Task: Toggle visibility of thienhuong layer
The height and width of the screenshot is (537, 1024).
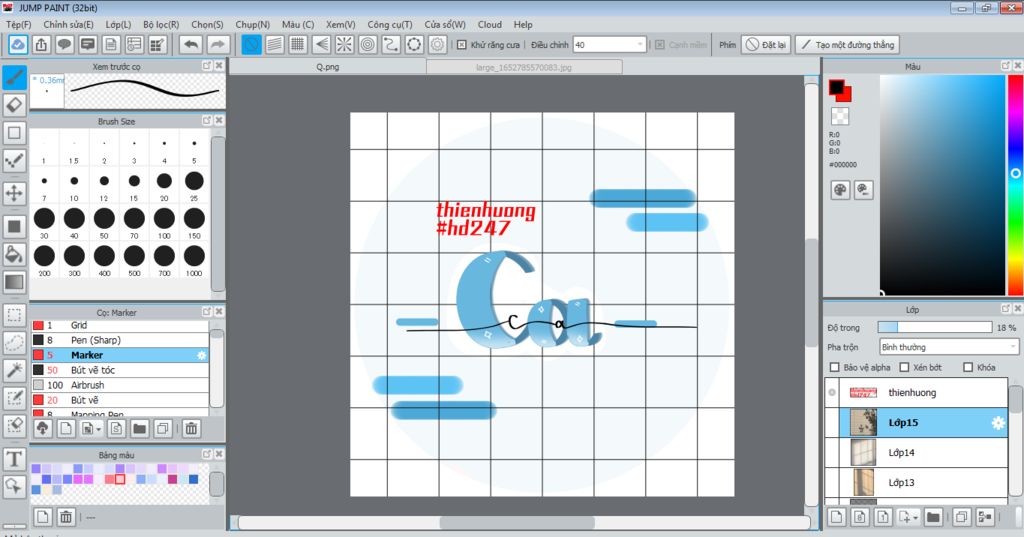Action: 832,393
